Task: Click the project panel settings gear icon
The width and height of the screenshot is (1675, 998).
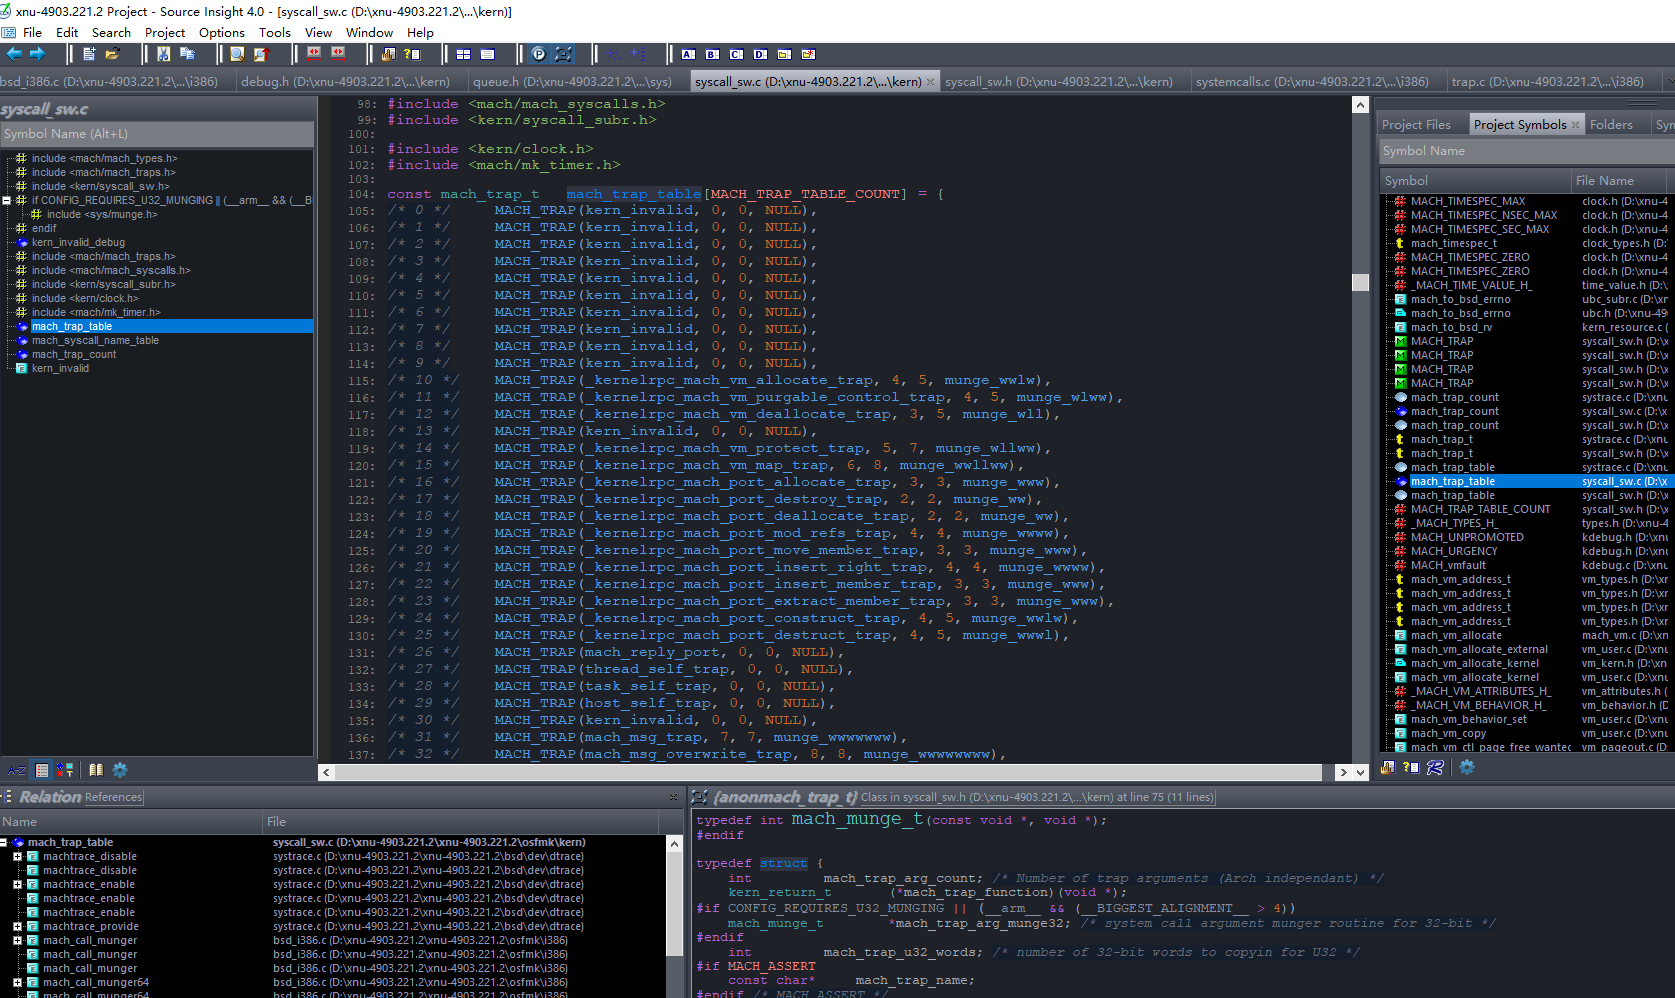Action: [x=1467, y=767]
